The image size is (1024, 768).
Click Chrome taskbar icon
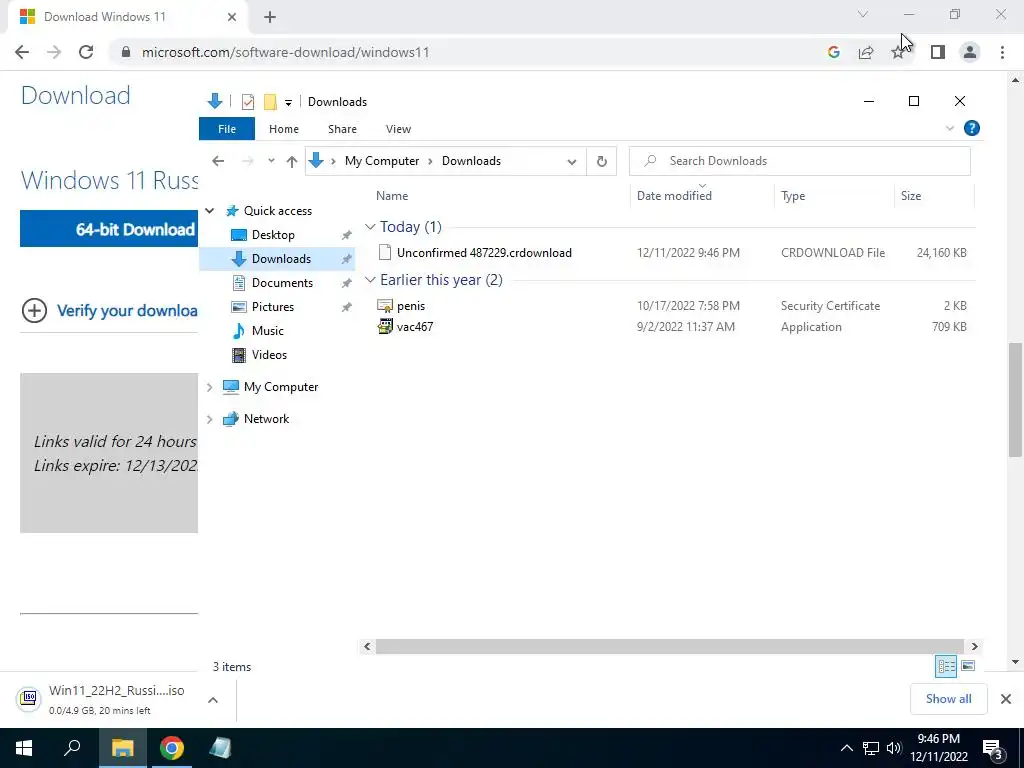coord(172,748)
